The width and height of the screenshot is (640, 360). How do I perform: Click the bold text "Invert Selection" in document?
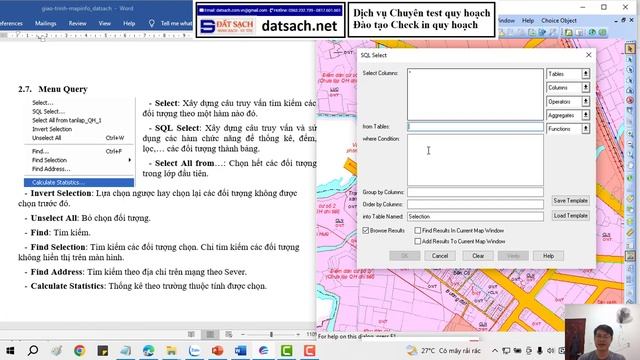click(x=61, y=193)
